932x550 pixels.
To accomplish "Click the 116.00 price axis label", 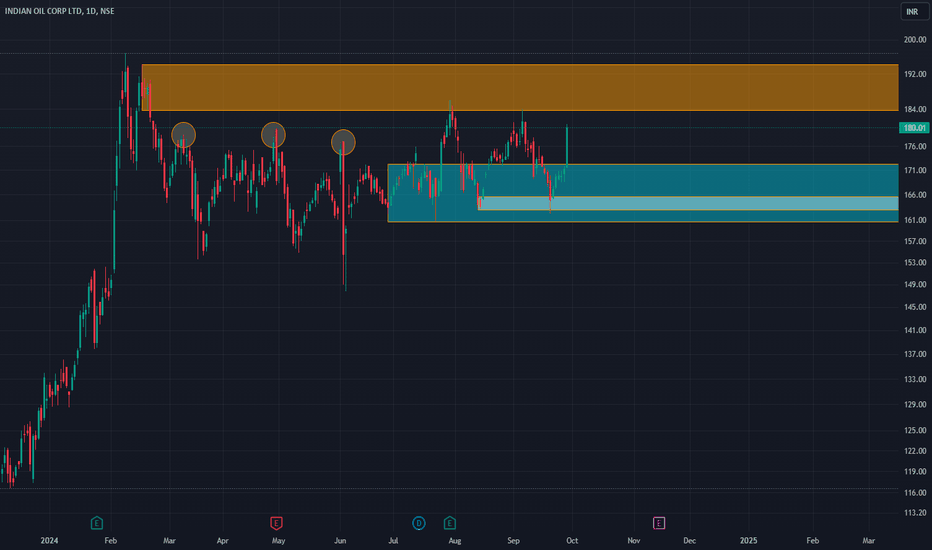I will 915,493.
